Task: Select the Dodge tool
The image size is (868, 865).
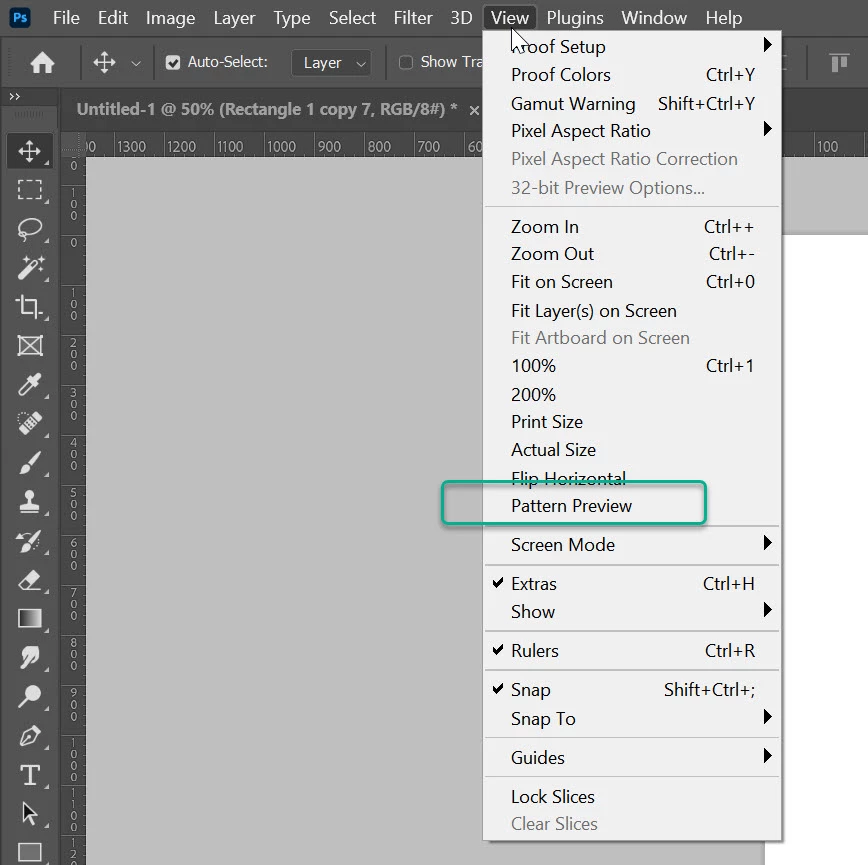Action: tap(29, 696)
